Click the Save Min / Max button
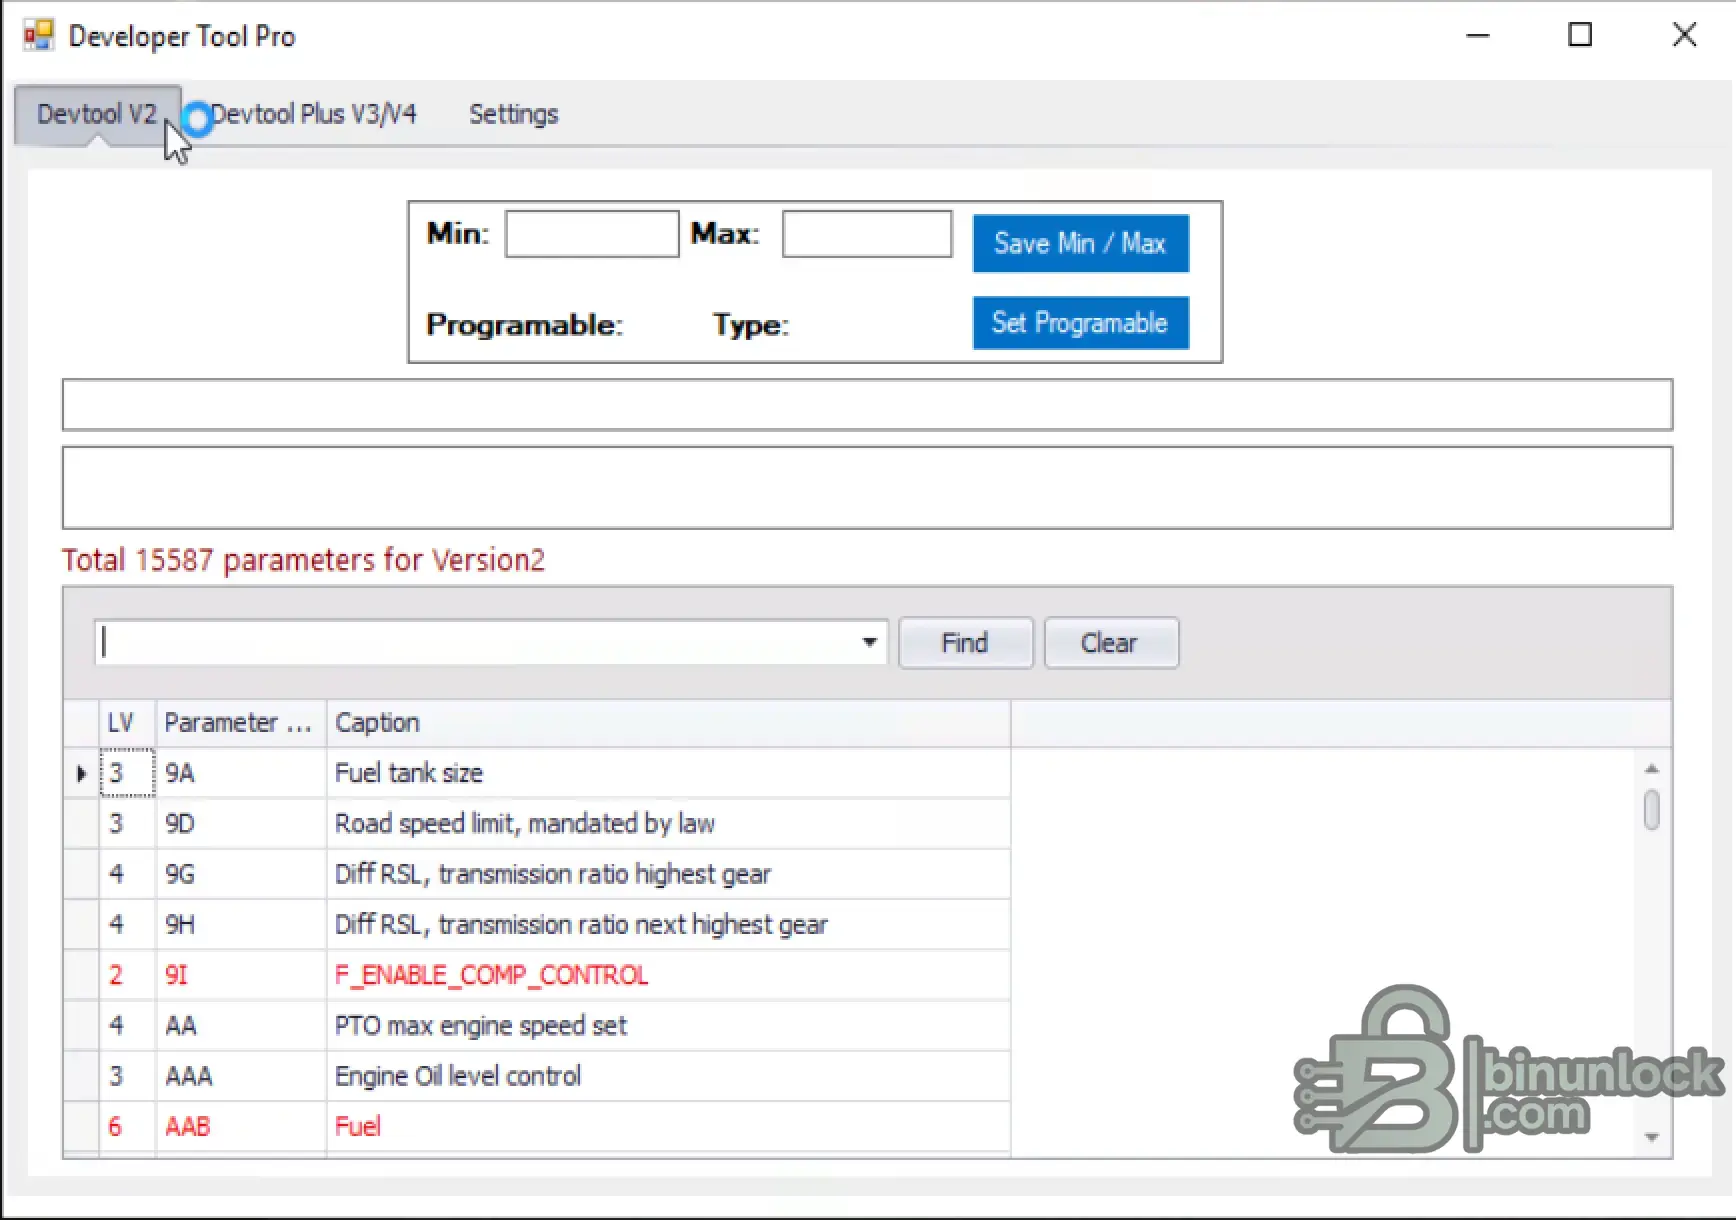 pos(1081,243)
